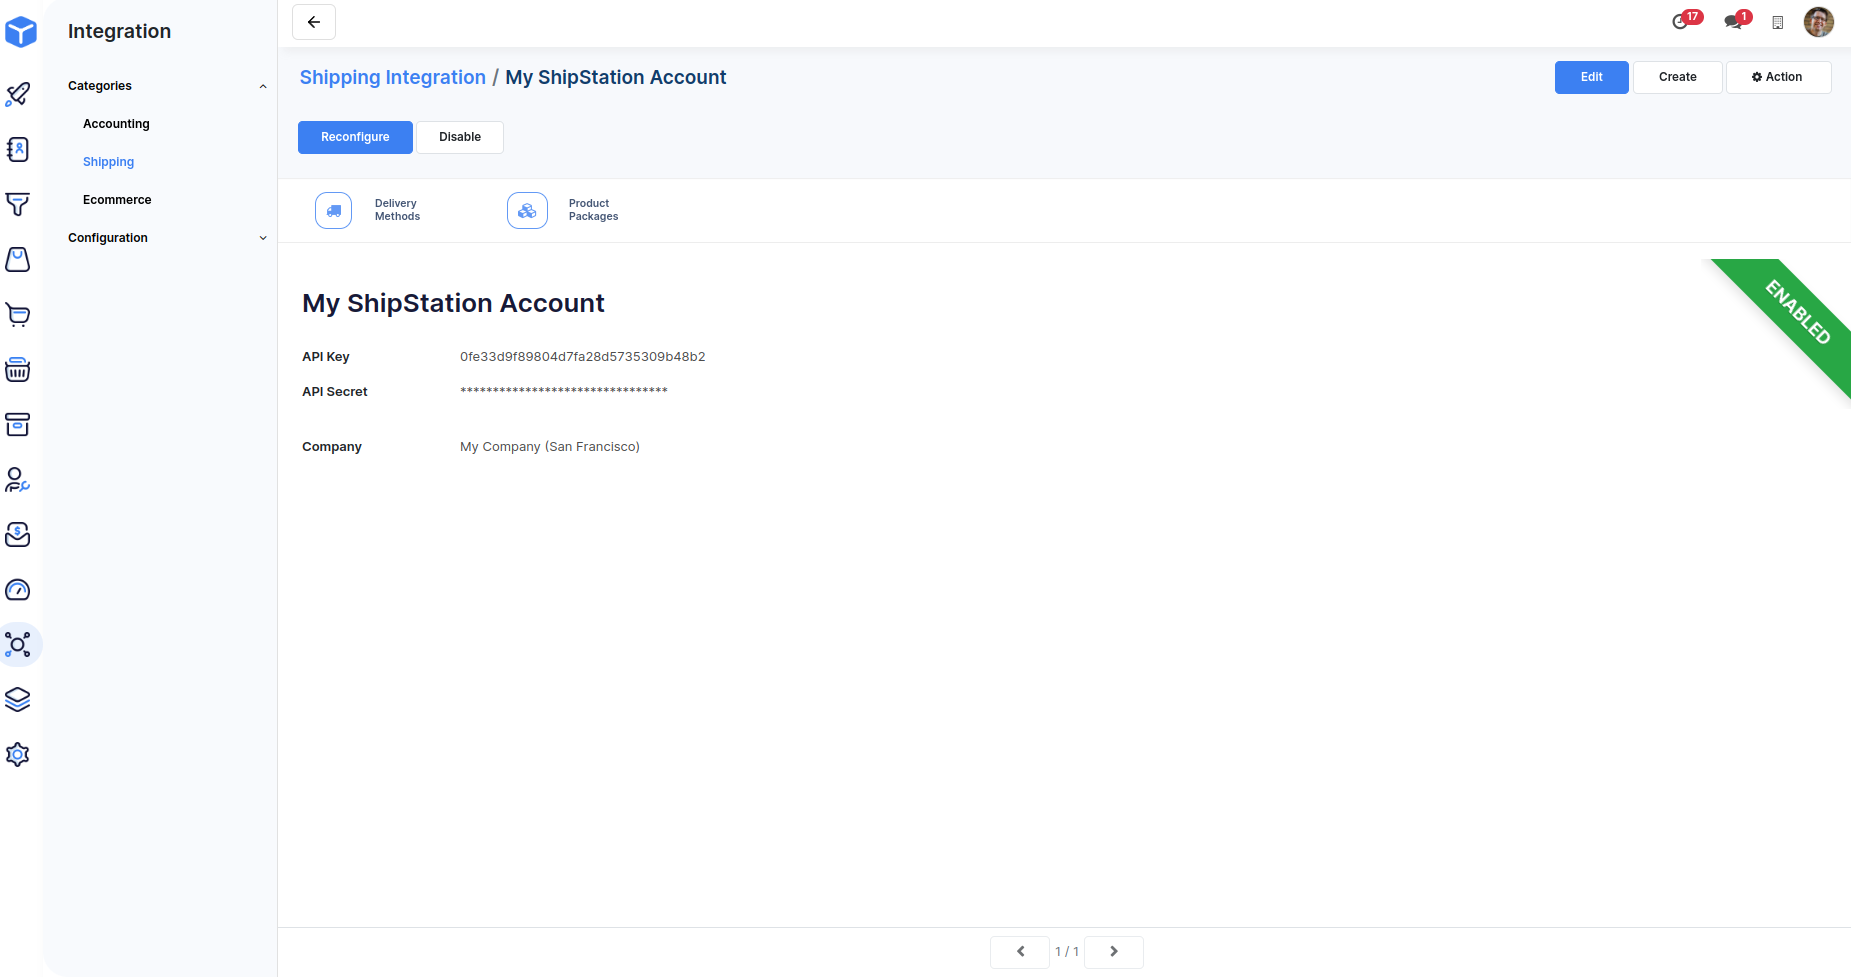
Task: Click the back arrow button
Action: point(314,22)
